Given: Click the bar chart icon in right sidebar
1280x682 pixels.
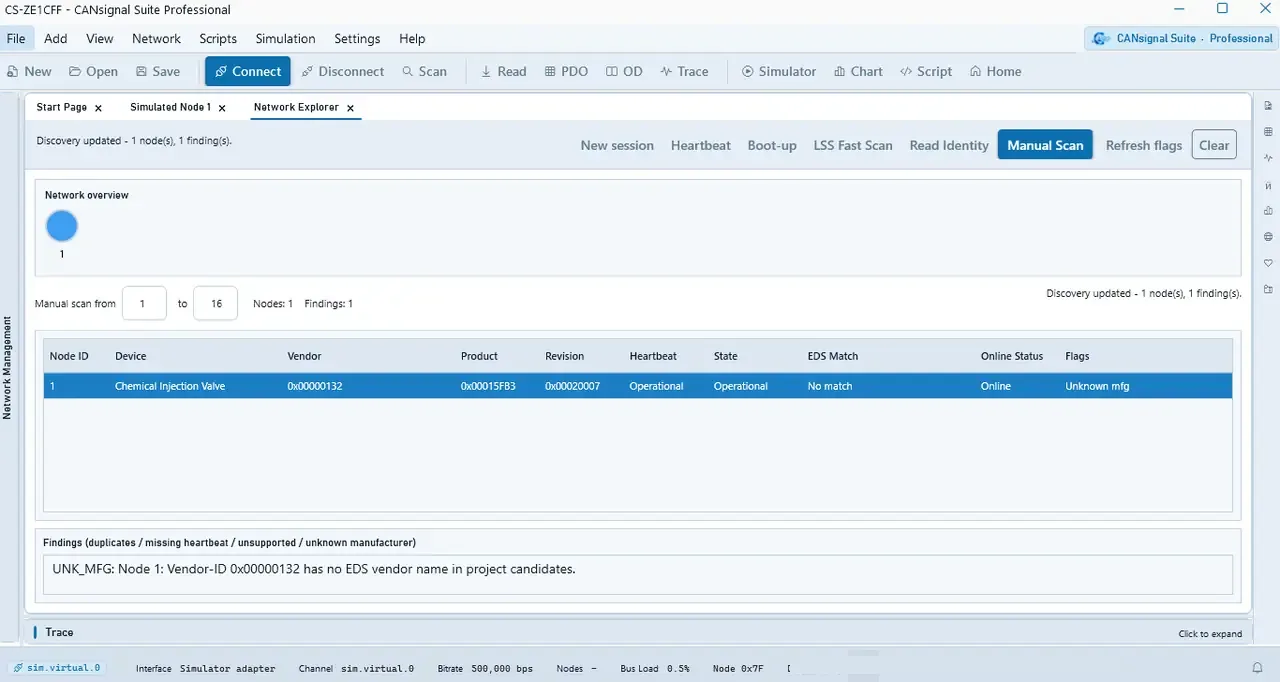Looking at the screenshot, I should tap(1268, 211).
